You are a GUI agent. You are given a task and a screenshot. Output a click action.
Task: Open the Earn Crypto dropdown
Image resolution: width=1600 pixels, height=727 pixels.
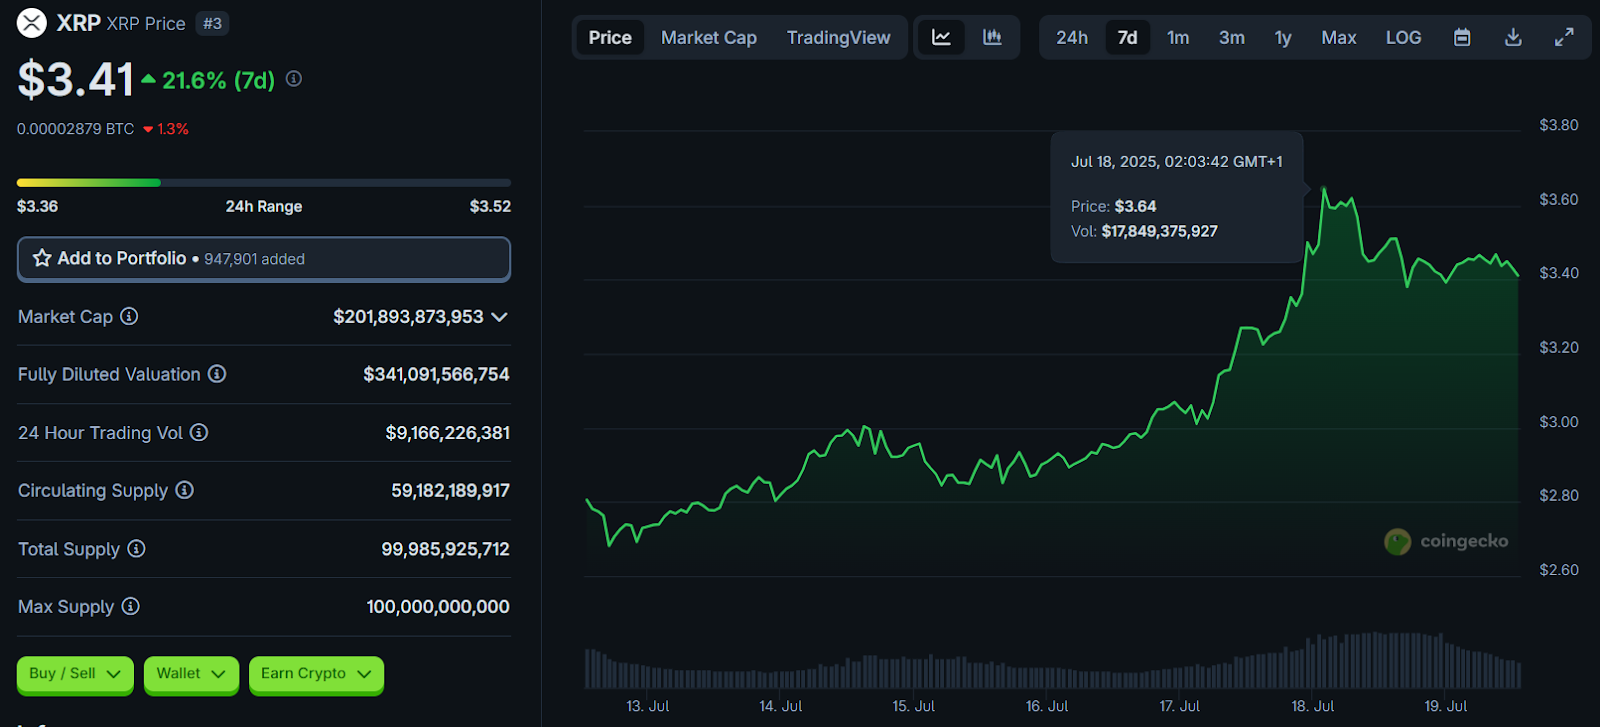[x=315, y=674]
